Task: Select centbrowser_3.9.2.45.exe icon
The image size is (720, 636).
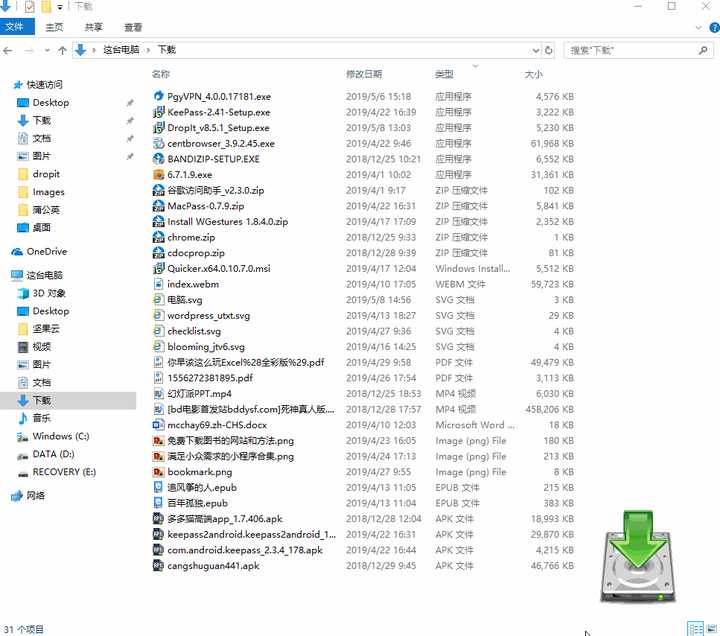Action: click(158, 143)
